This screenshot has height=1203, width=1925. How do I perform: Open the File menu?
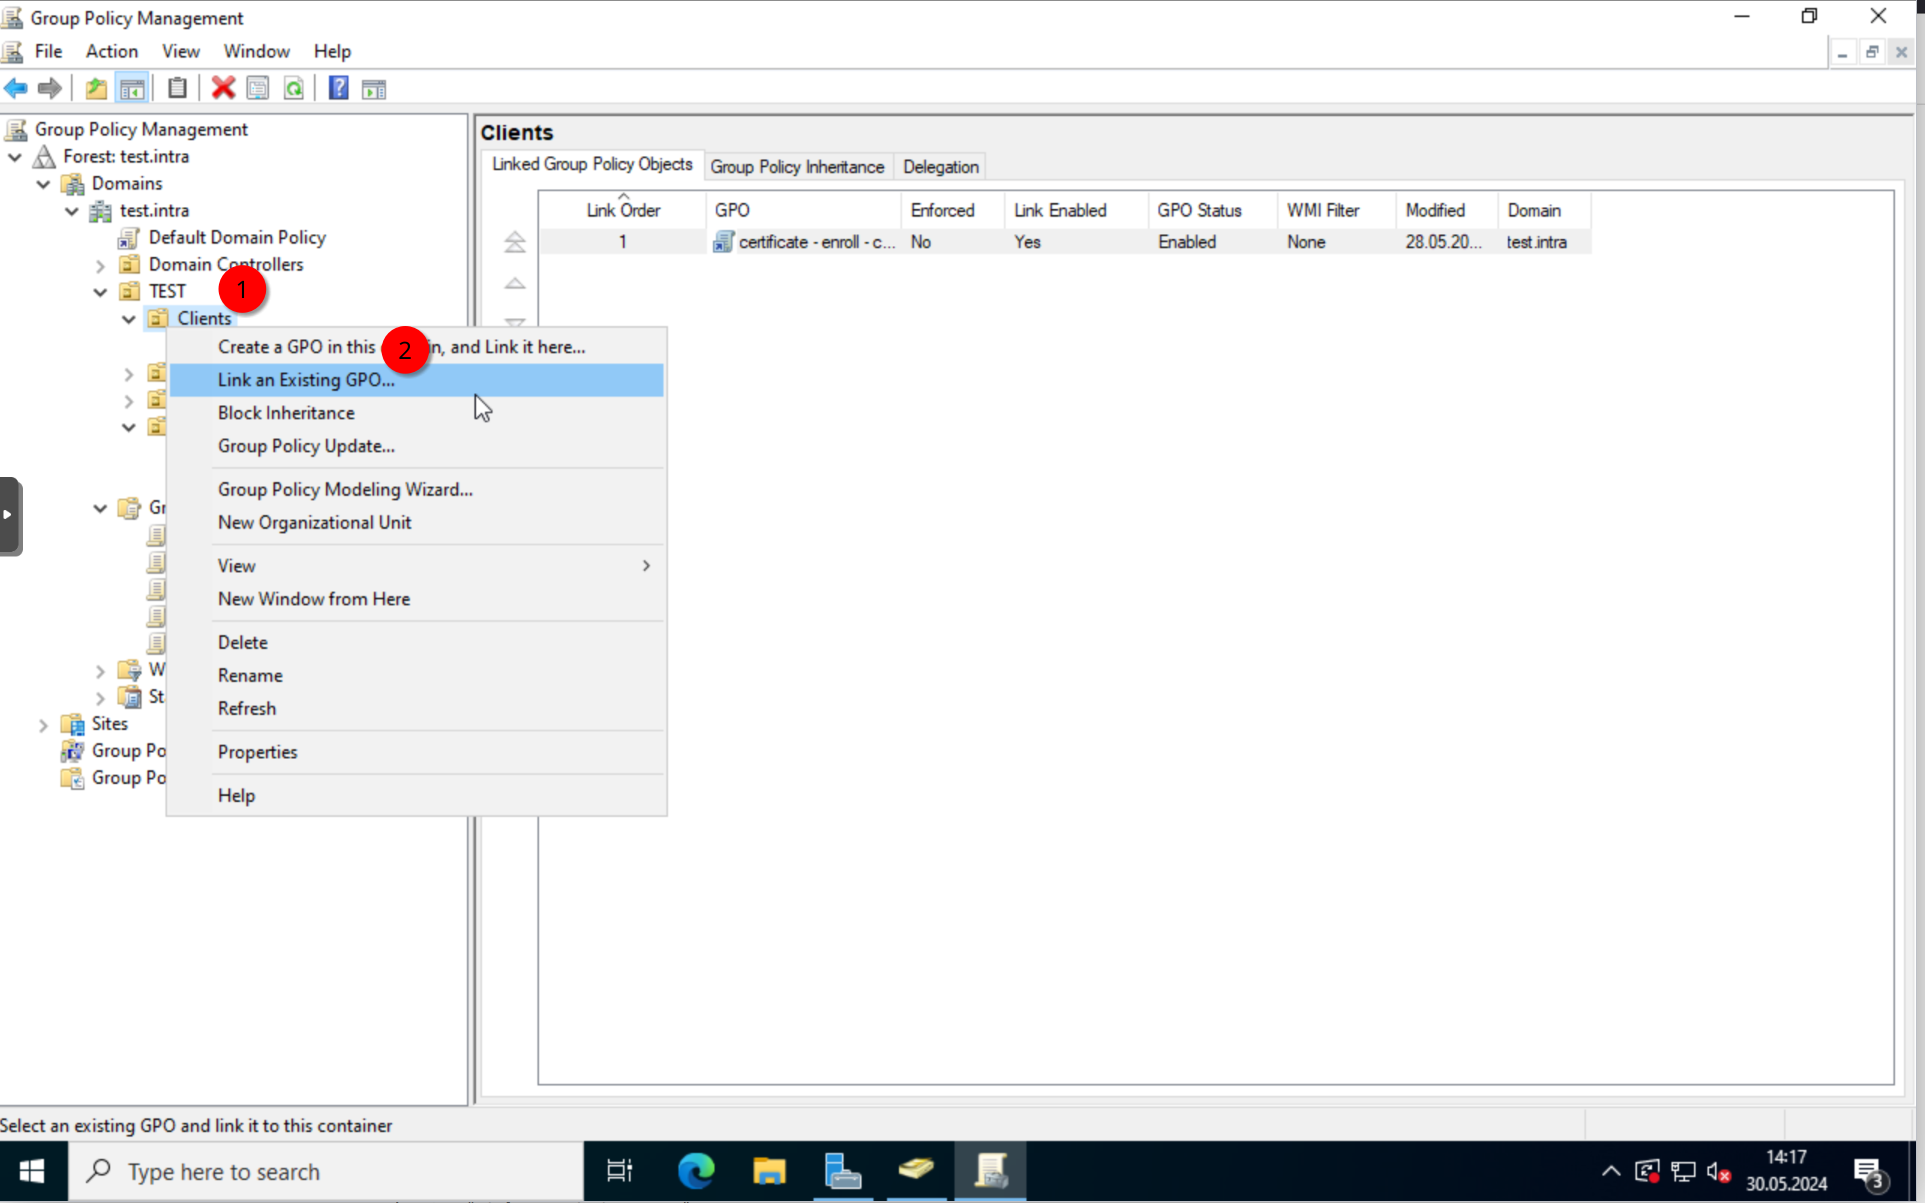tap(48, 51)
